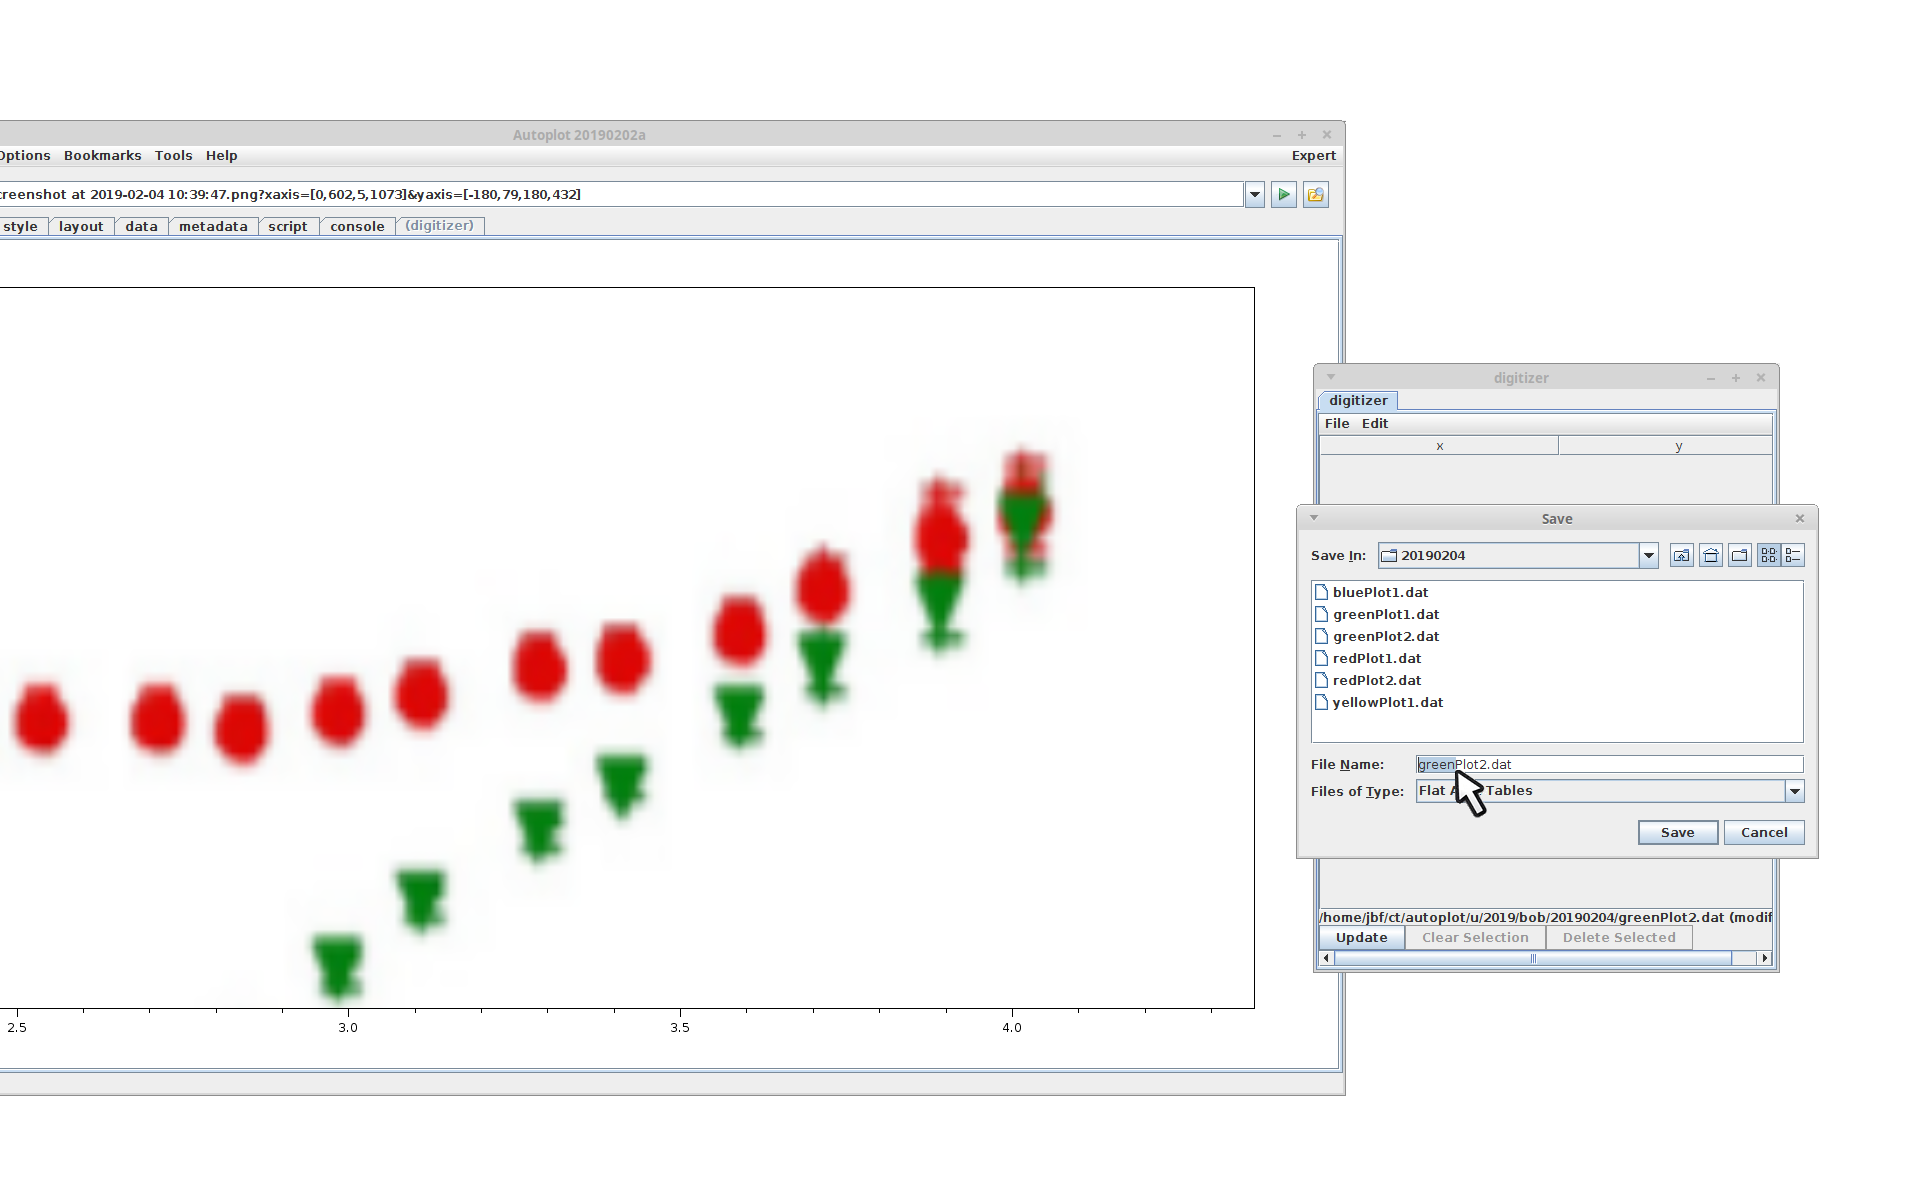
Task: Switch to the metadata tab
Action: point(213,227)
